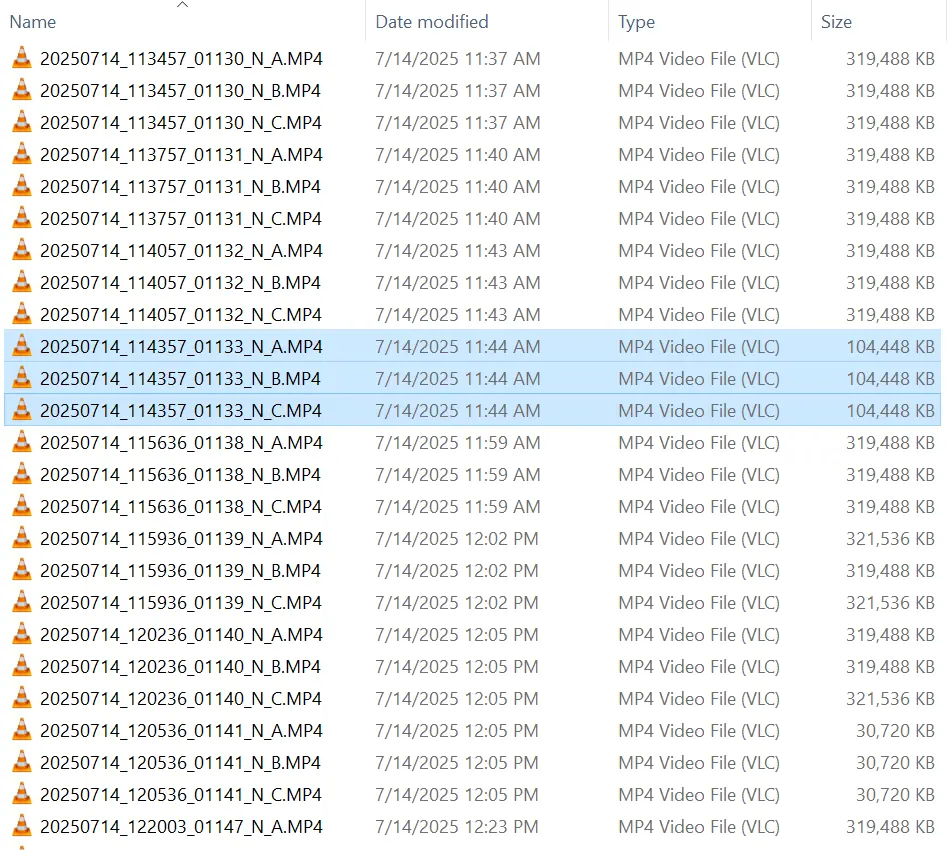Click VLC icon of 20250714_120536_01141_N_C.MP4
This screenshot has height=850, width=949.
point(22,795)
